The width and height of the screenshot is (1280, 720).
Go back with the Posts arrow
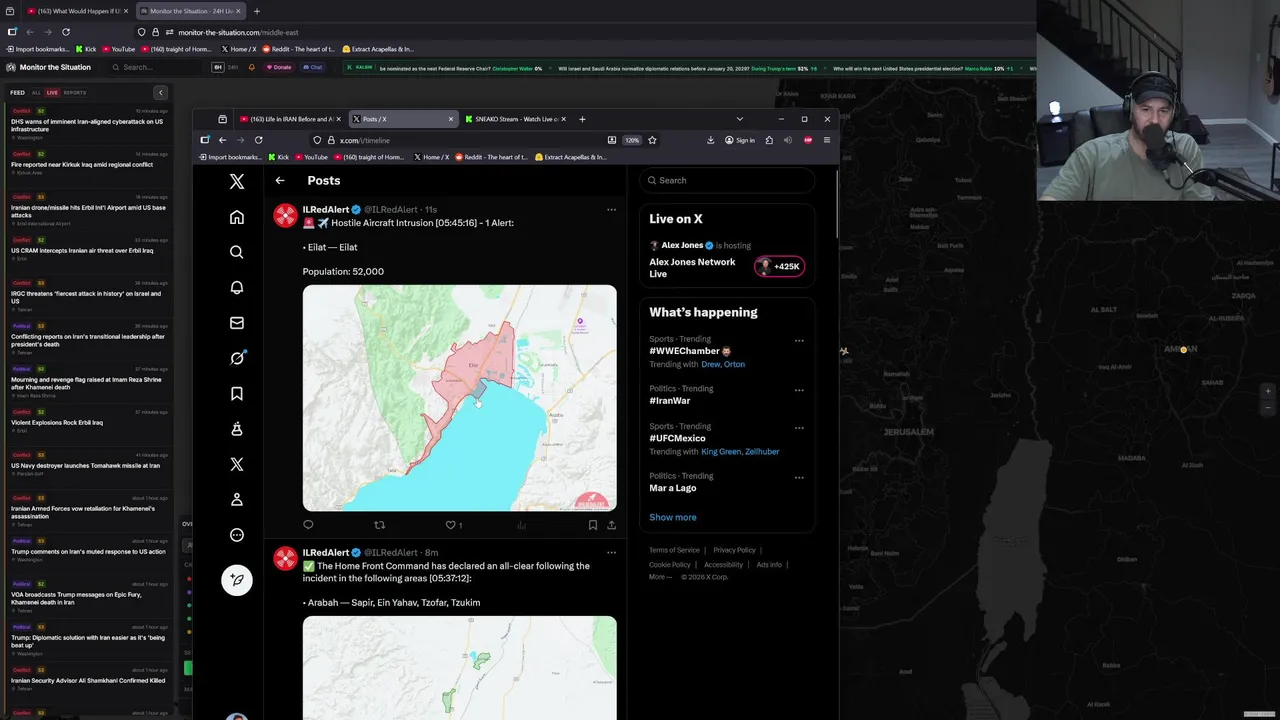(x=280, y=181)
